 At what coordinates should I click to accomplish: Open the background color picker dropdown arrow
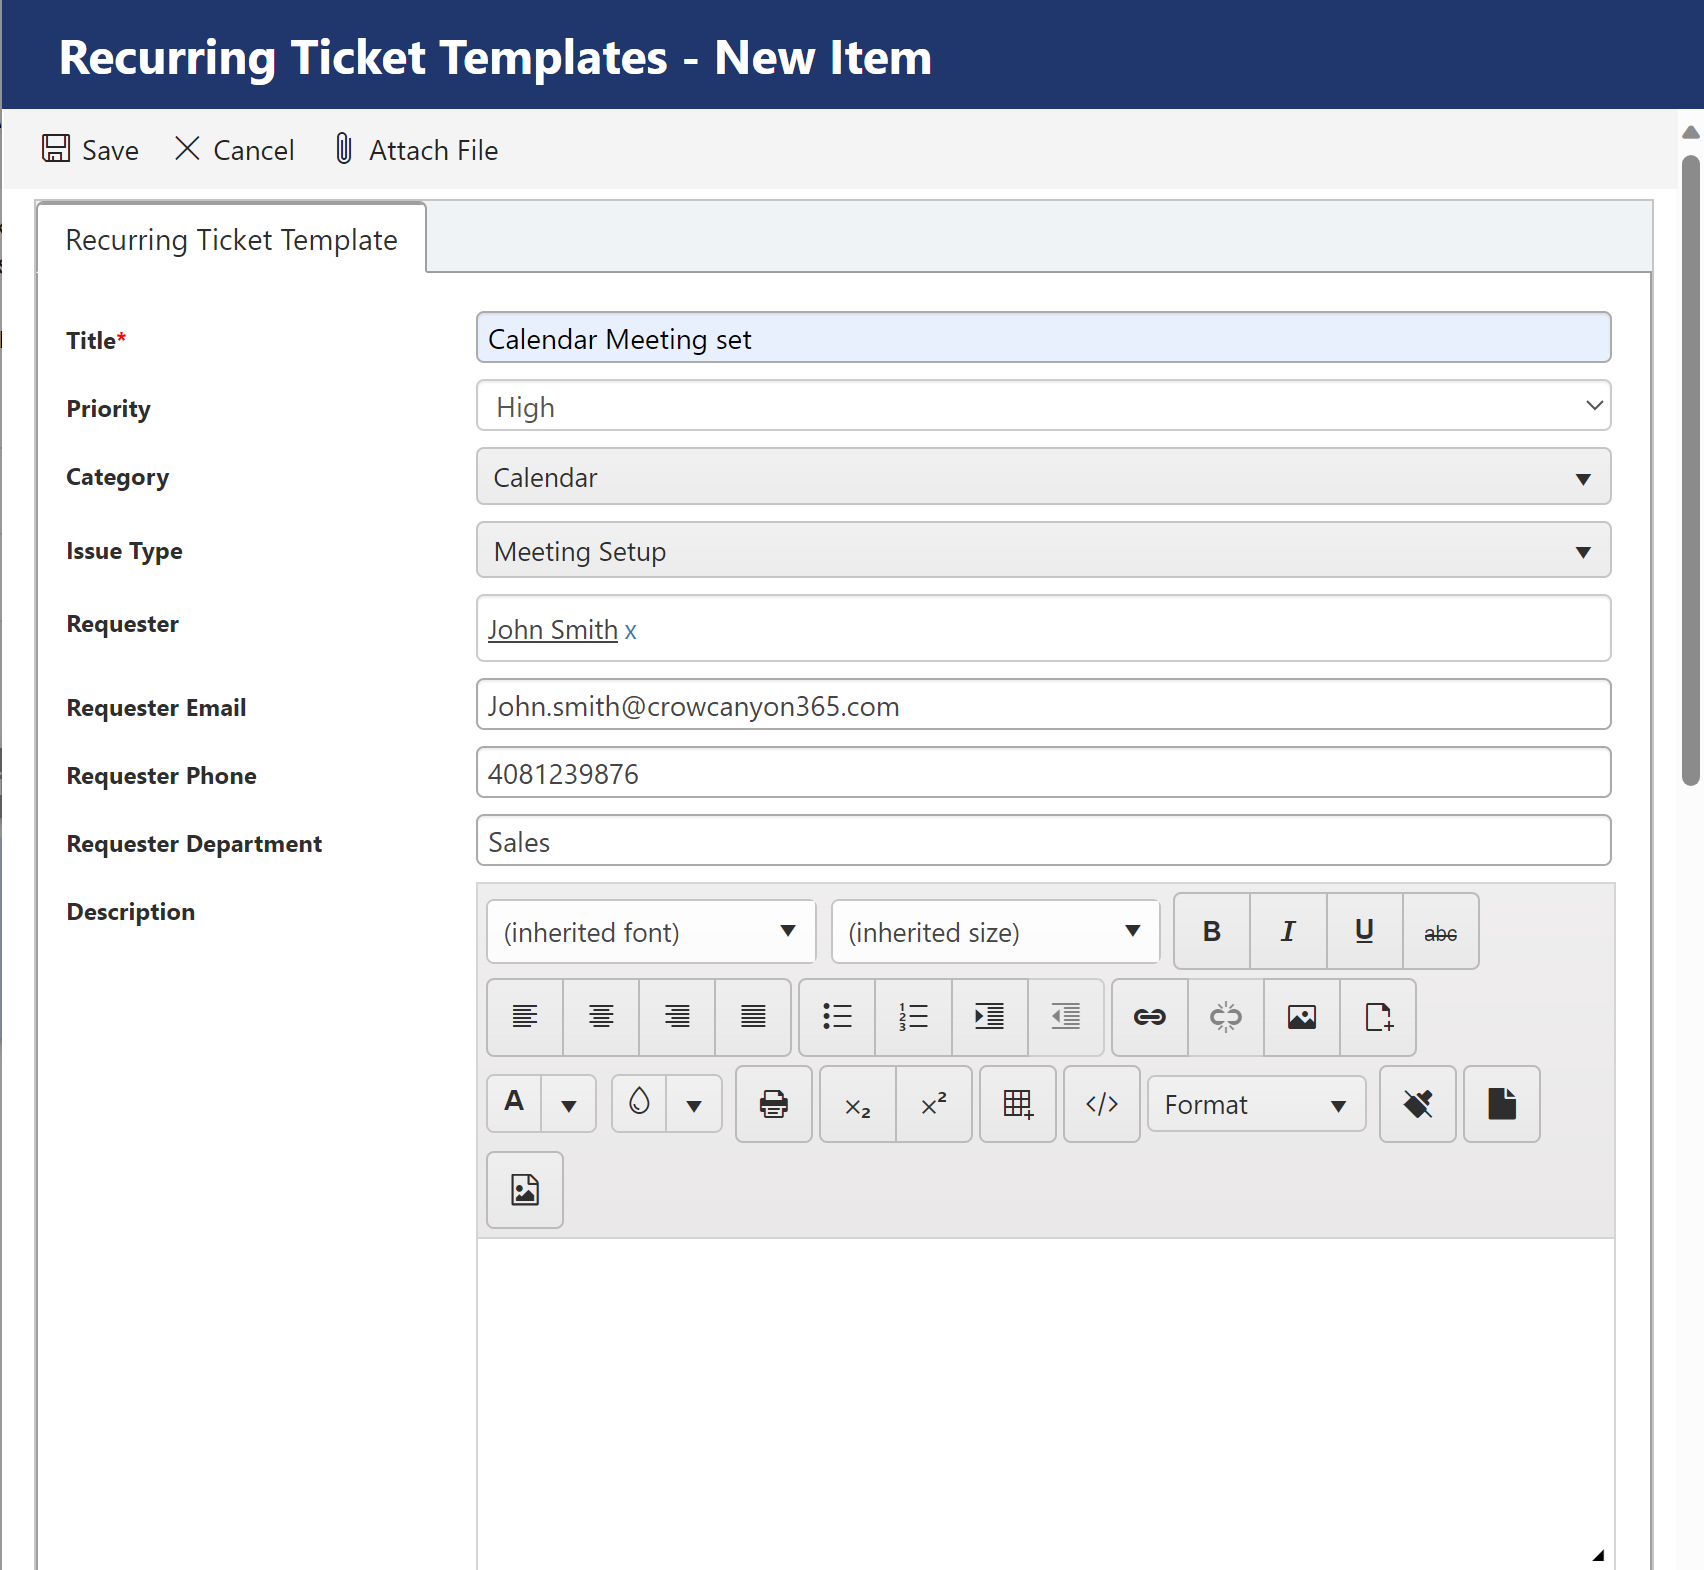pyautogui.click(x=694, y=1105)
